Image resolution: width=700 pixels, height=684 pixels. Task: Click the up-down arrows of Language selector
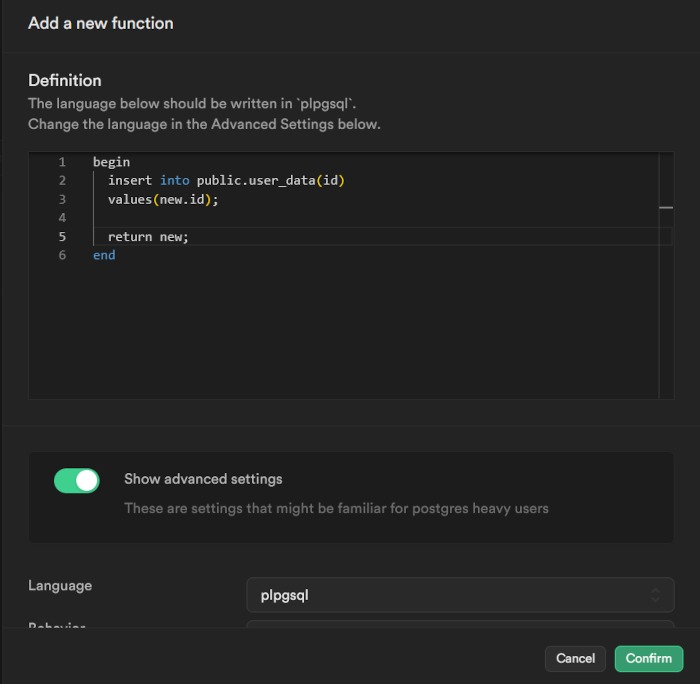[x=655, y=595]
